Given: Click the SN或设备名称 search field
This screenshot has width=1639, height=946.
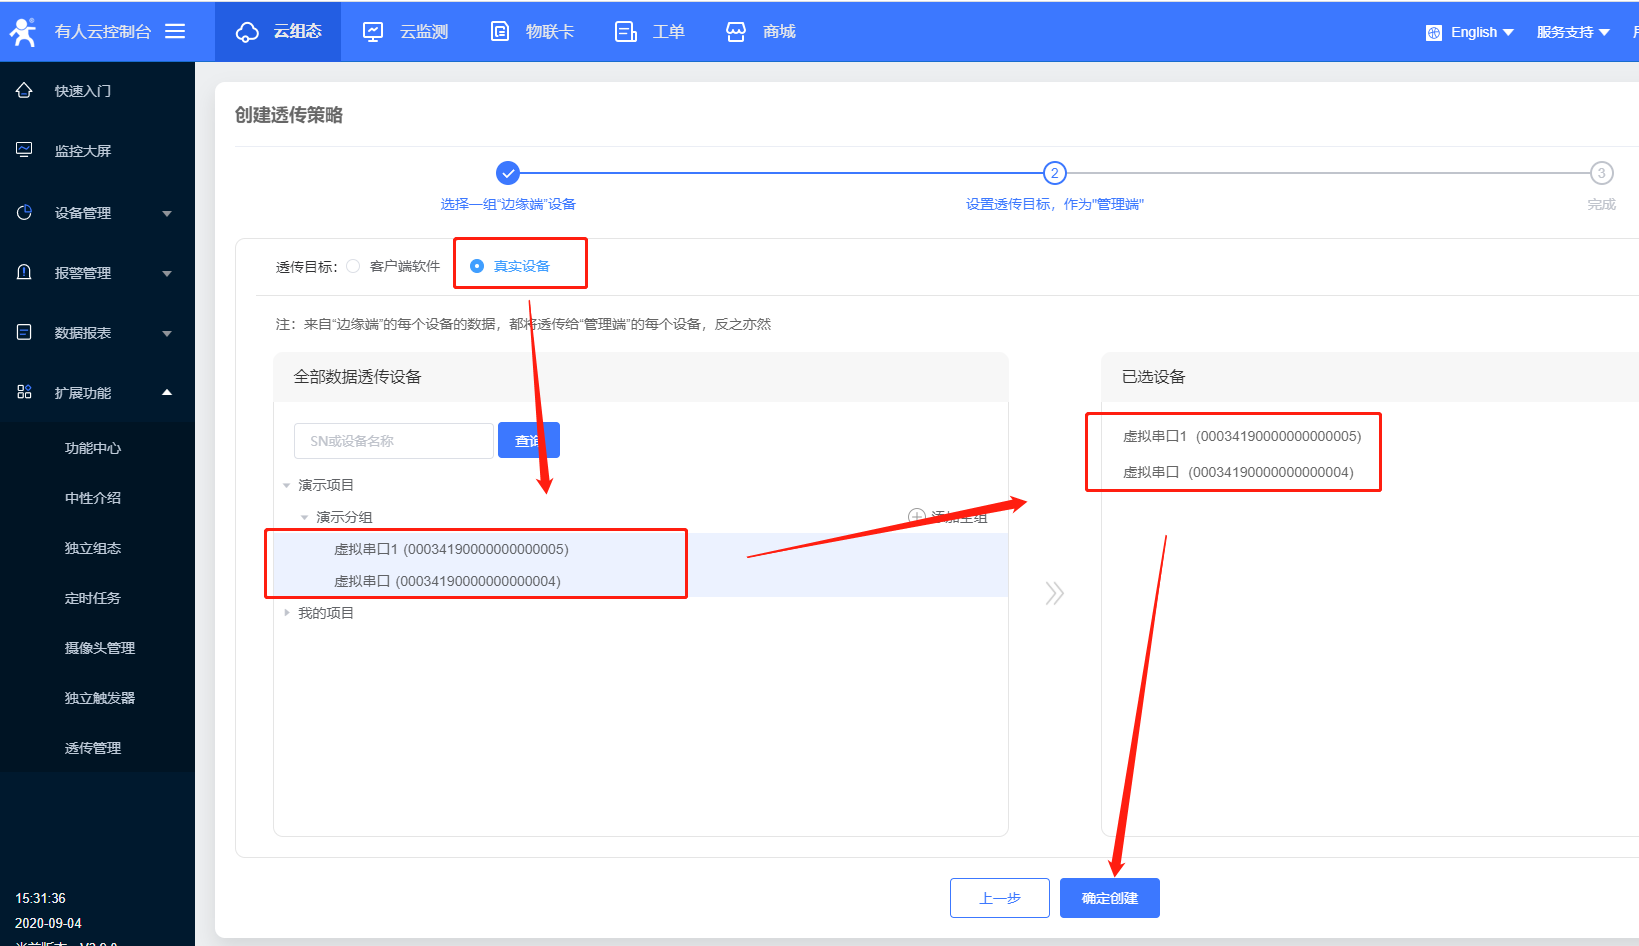Looking at the screenshot, I should tap(393, 441).
